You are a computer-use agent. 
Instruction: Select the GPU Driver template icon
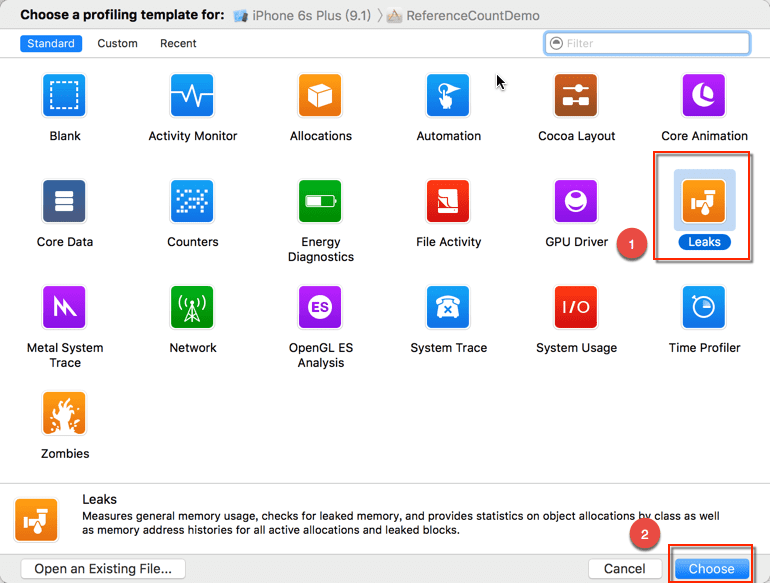click(x=576, y=201)
